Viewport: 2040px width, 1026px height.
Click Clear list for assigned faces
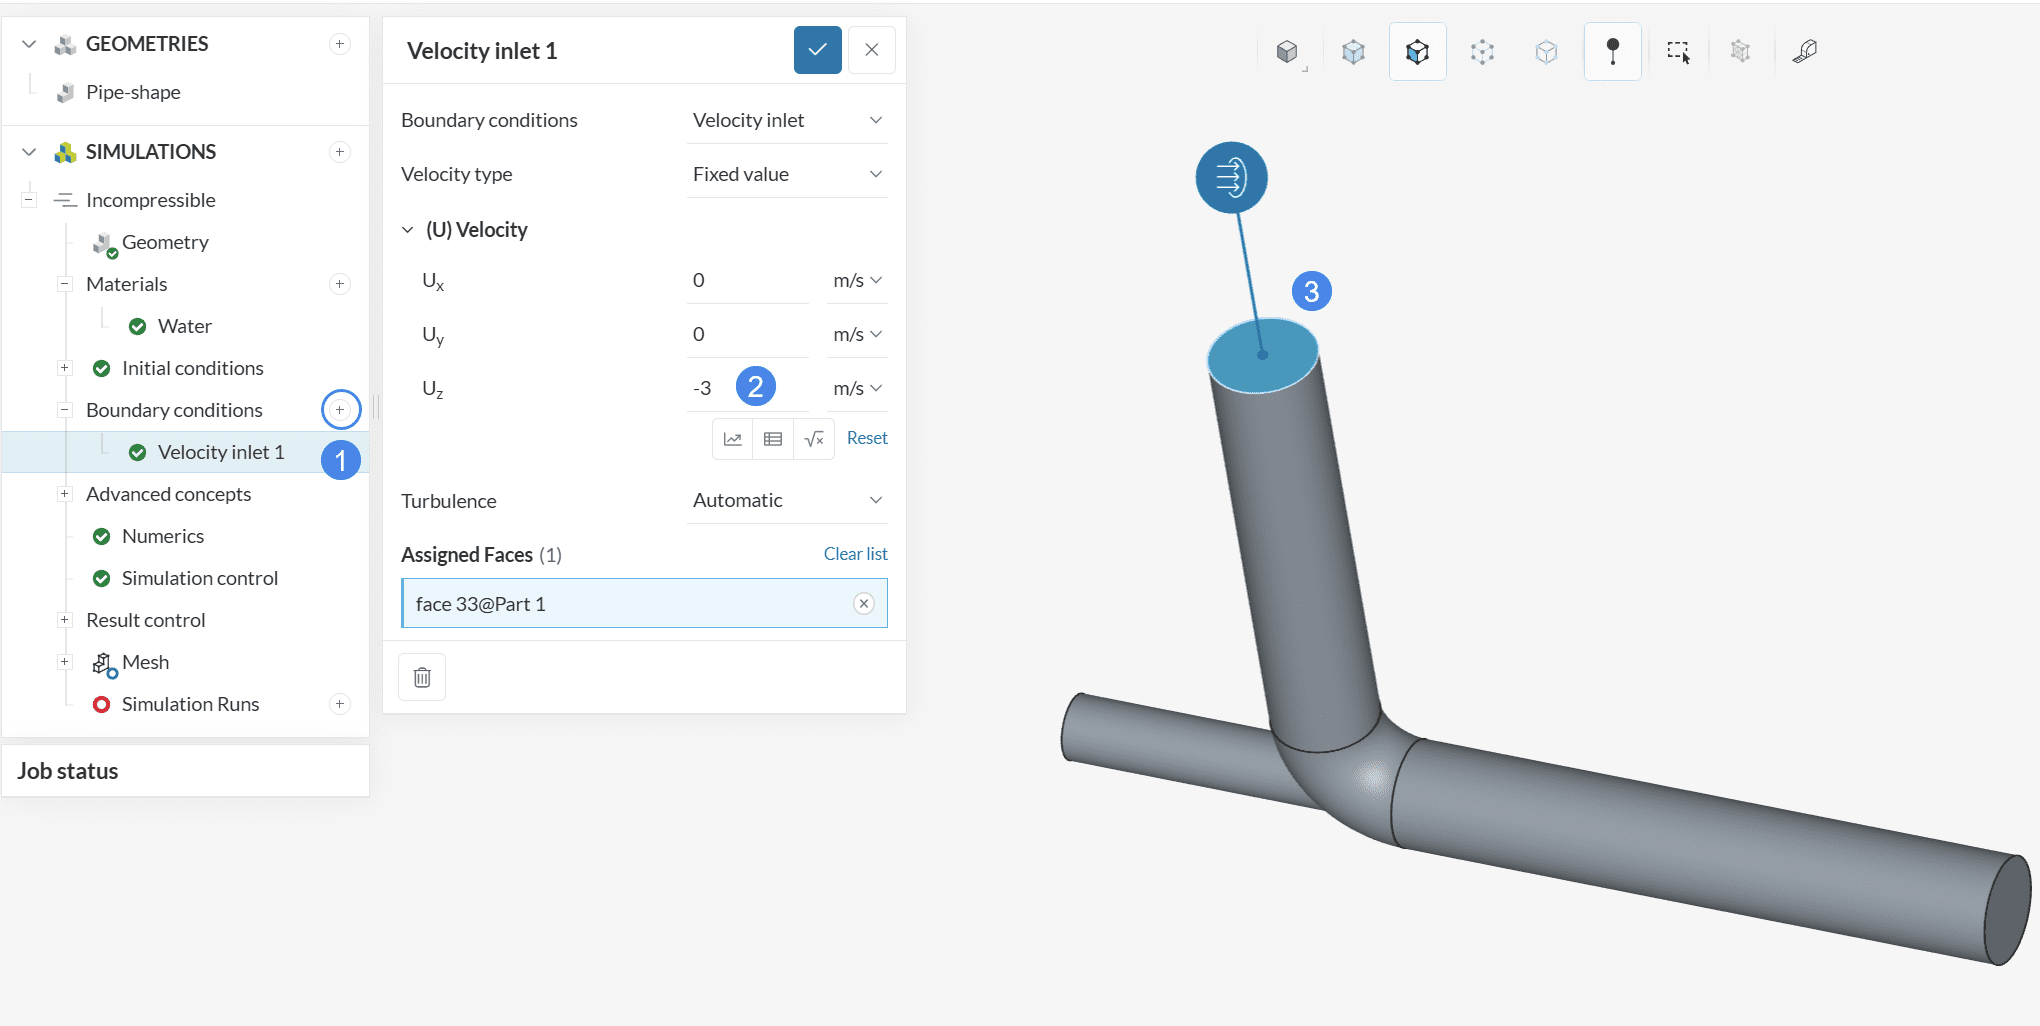pyautogui.click(x=855, y=554)
